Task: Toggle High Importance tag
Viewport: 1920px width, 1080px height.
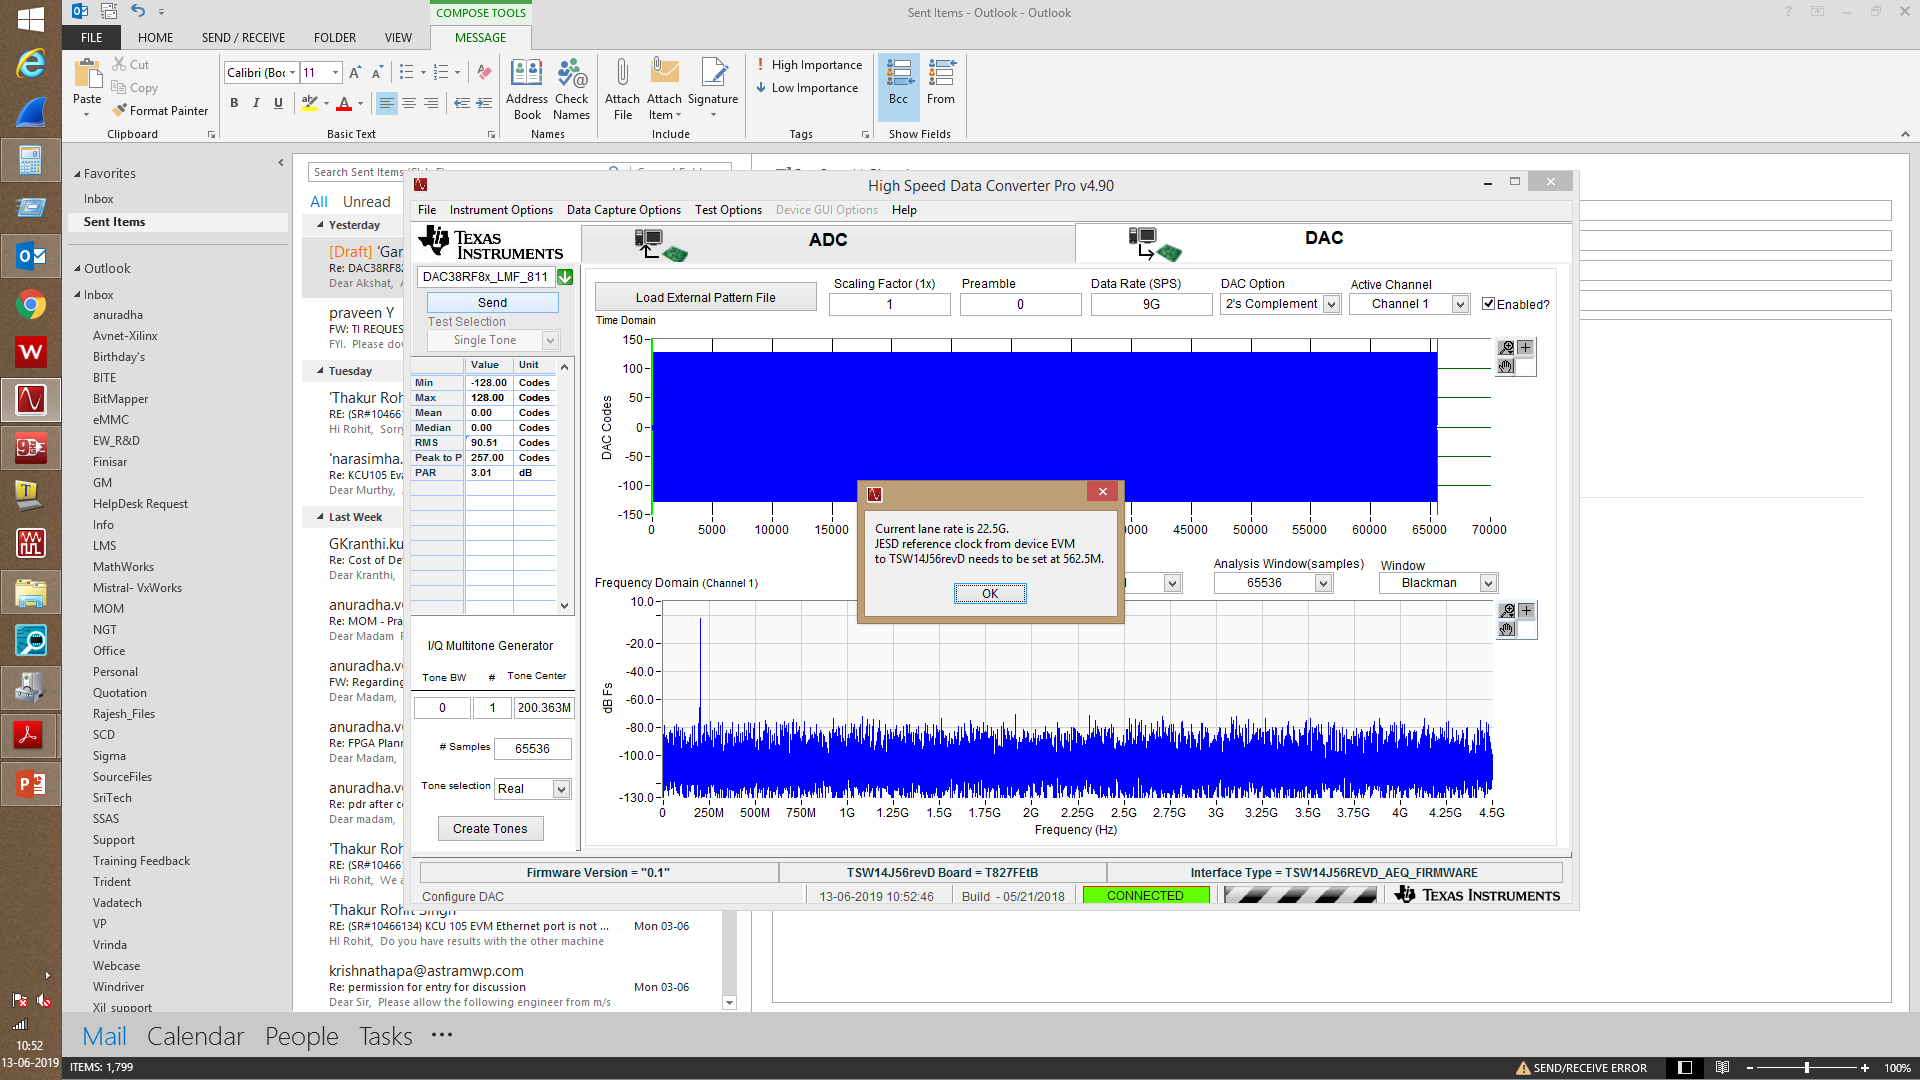Action: point(809,65)
